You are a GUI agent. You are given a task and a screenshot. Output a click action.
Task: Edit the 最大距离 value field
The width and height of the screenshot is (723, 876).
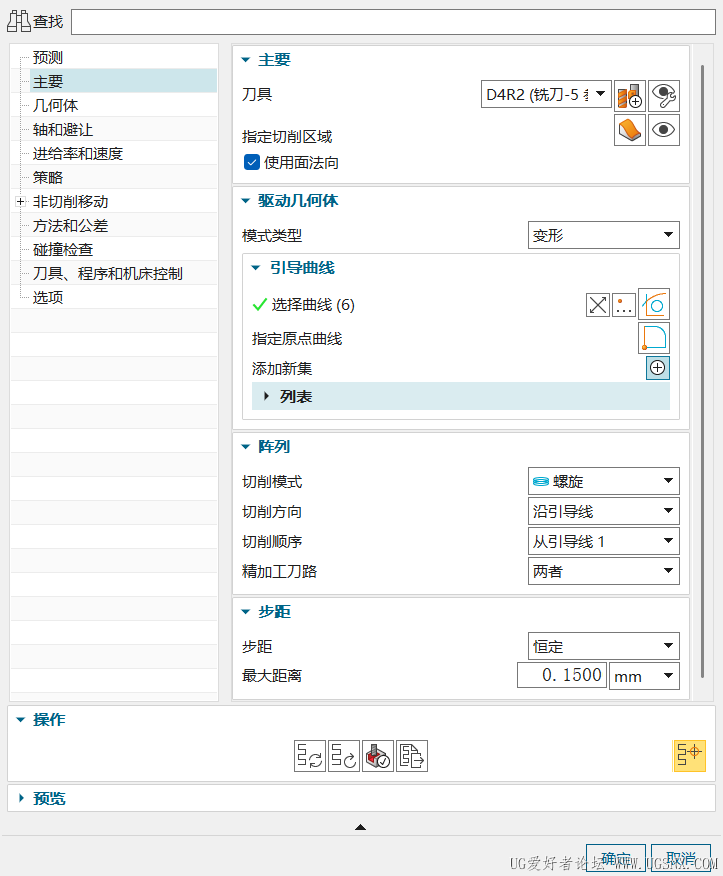point(560,675)
